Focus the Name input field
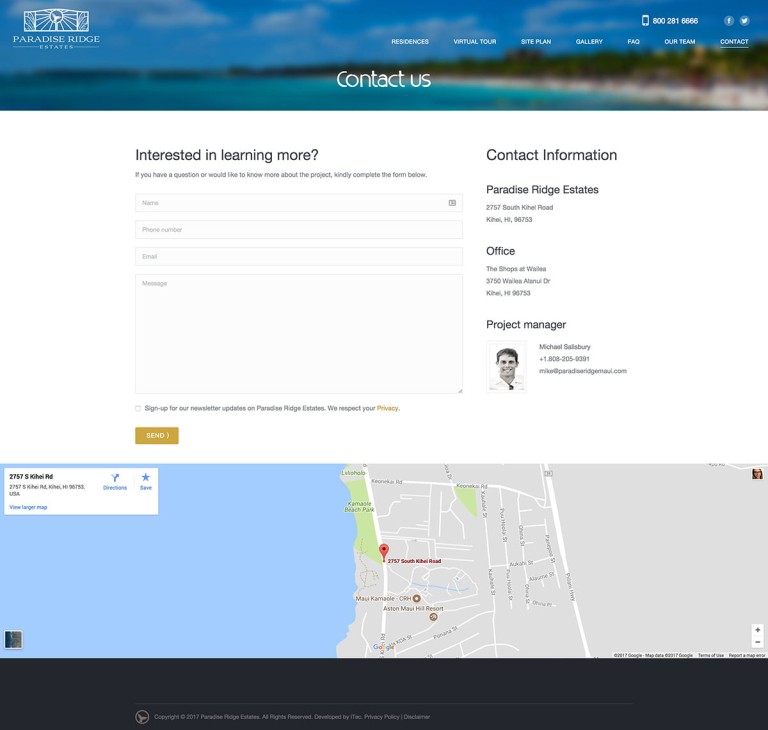This screenshot has width=768, height=730. (x=299, y=203)
